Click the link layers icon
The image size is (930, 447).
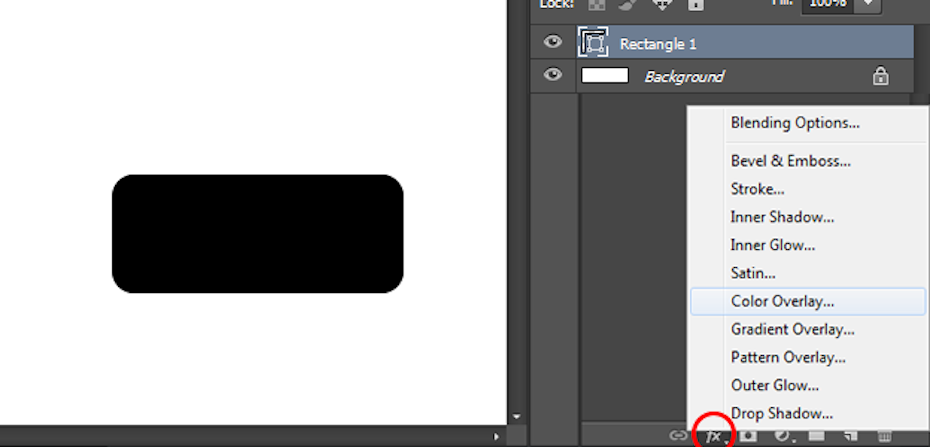678,436
